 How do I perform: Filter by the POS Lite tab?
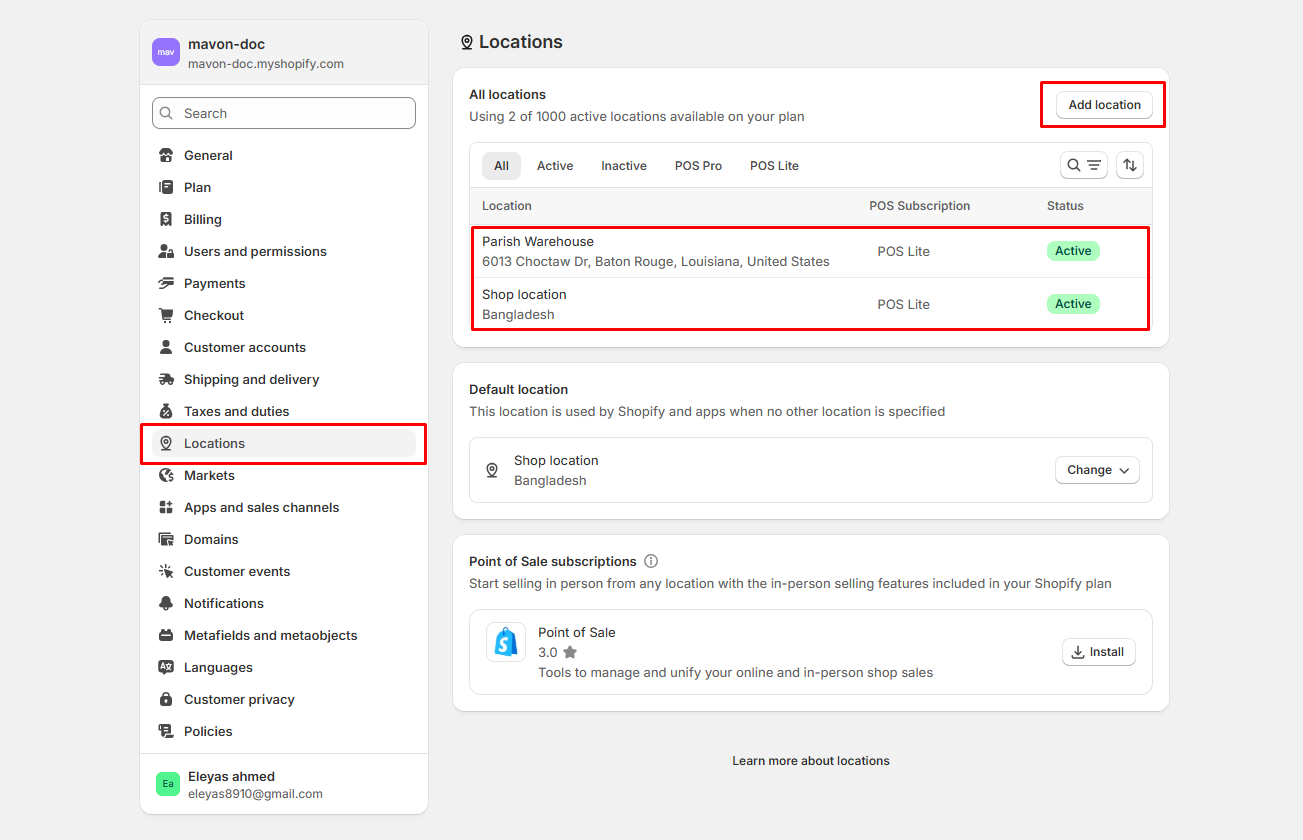coord(774,166)
